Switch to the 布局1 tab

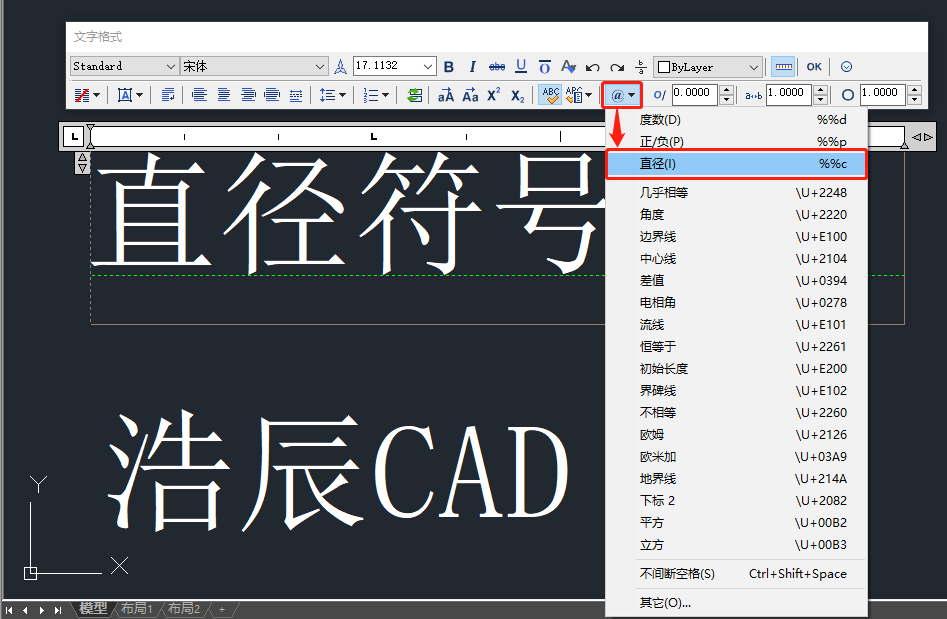(137, 609)
